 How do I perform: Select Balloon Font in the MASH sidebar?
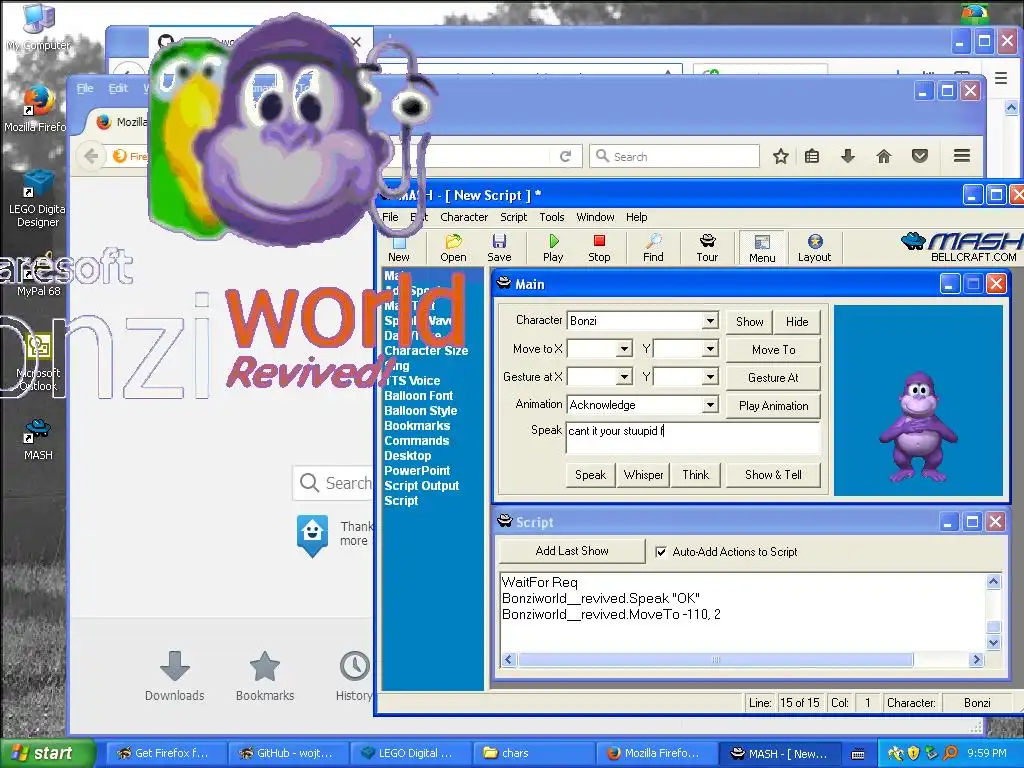tap(418, 396)
